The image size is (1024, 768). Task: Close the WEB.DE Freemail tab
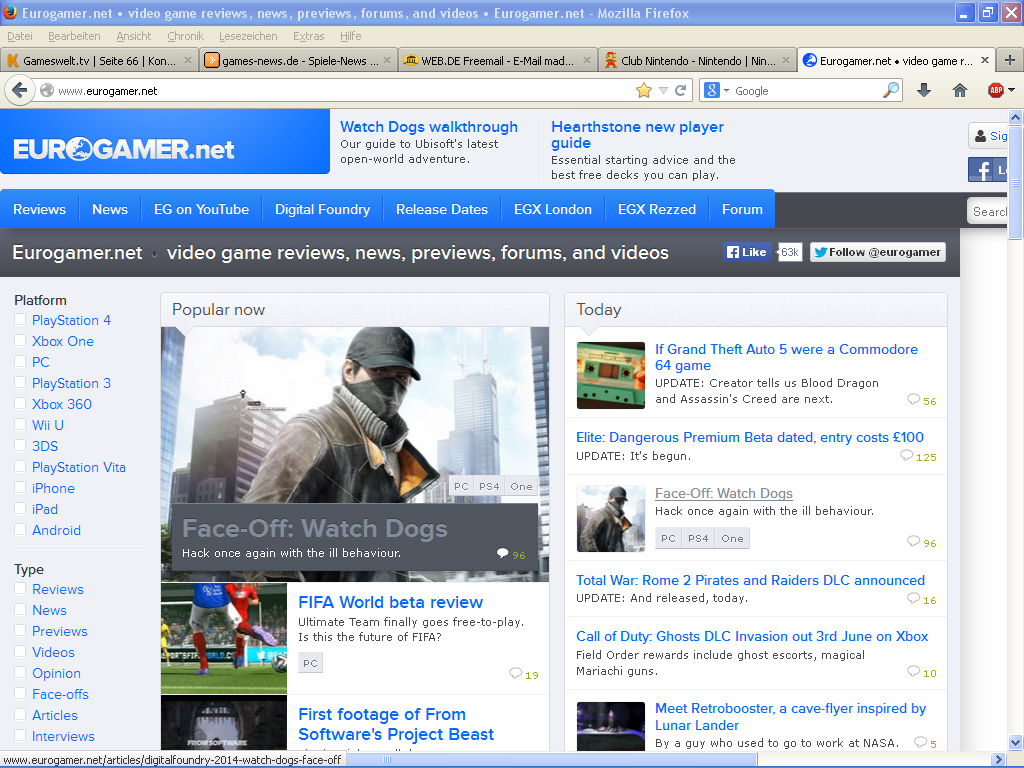coord(586,60)
